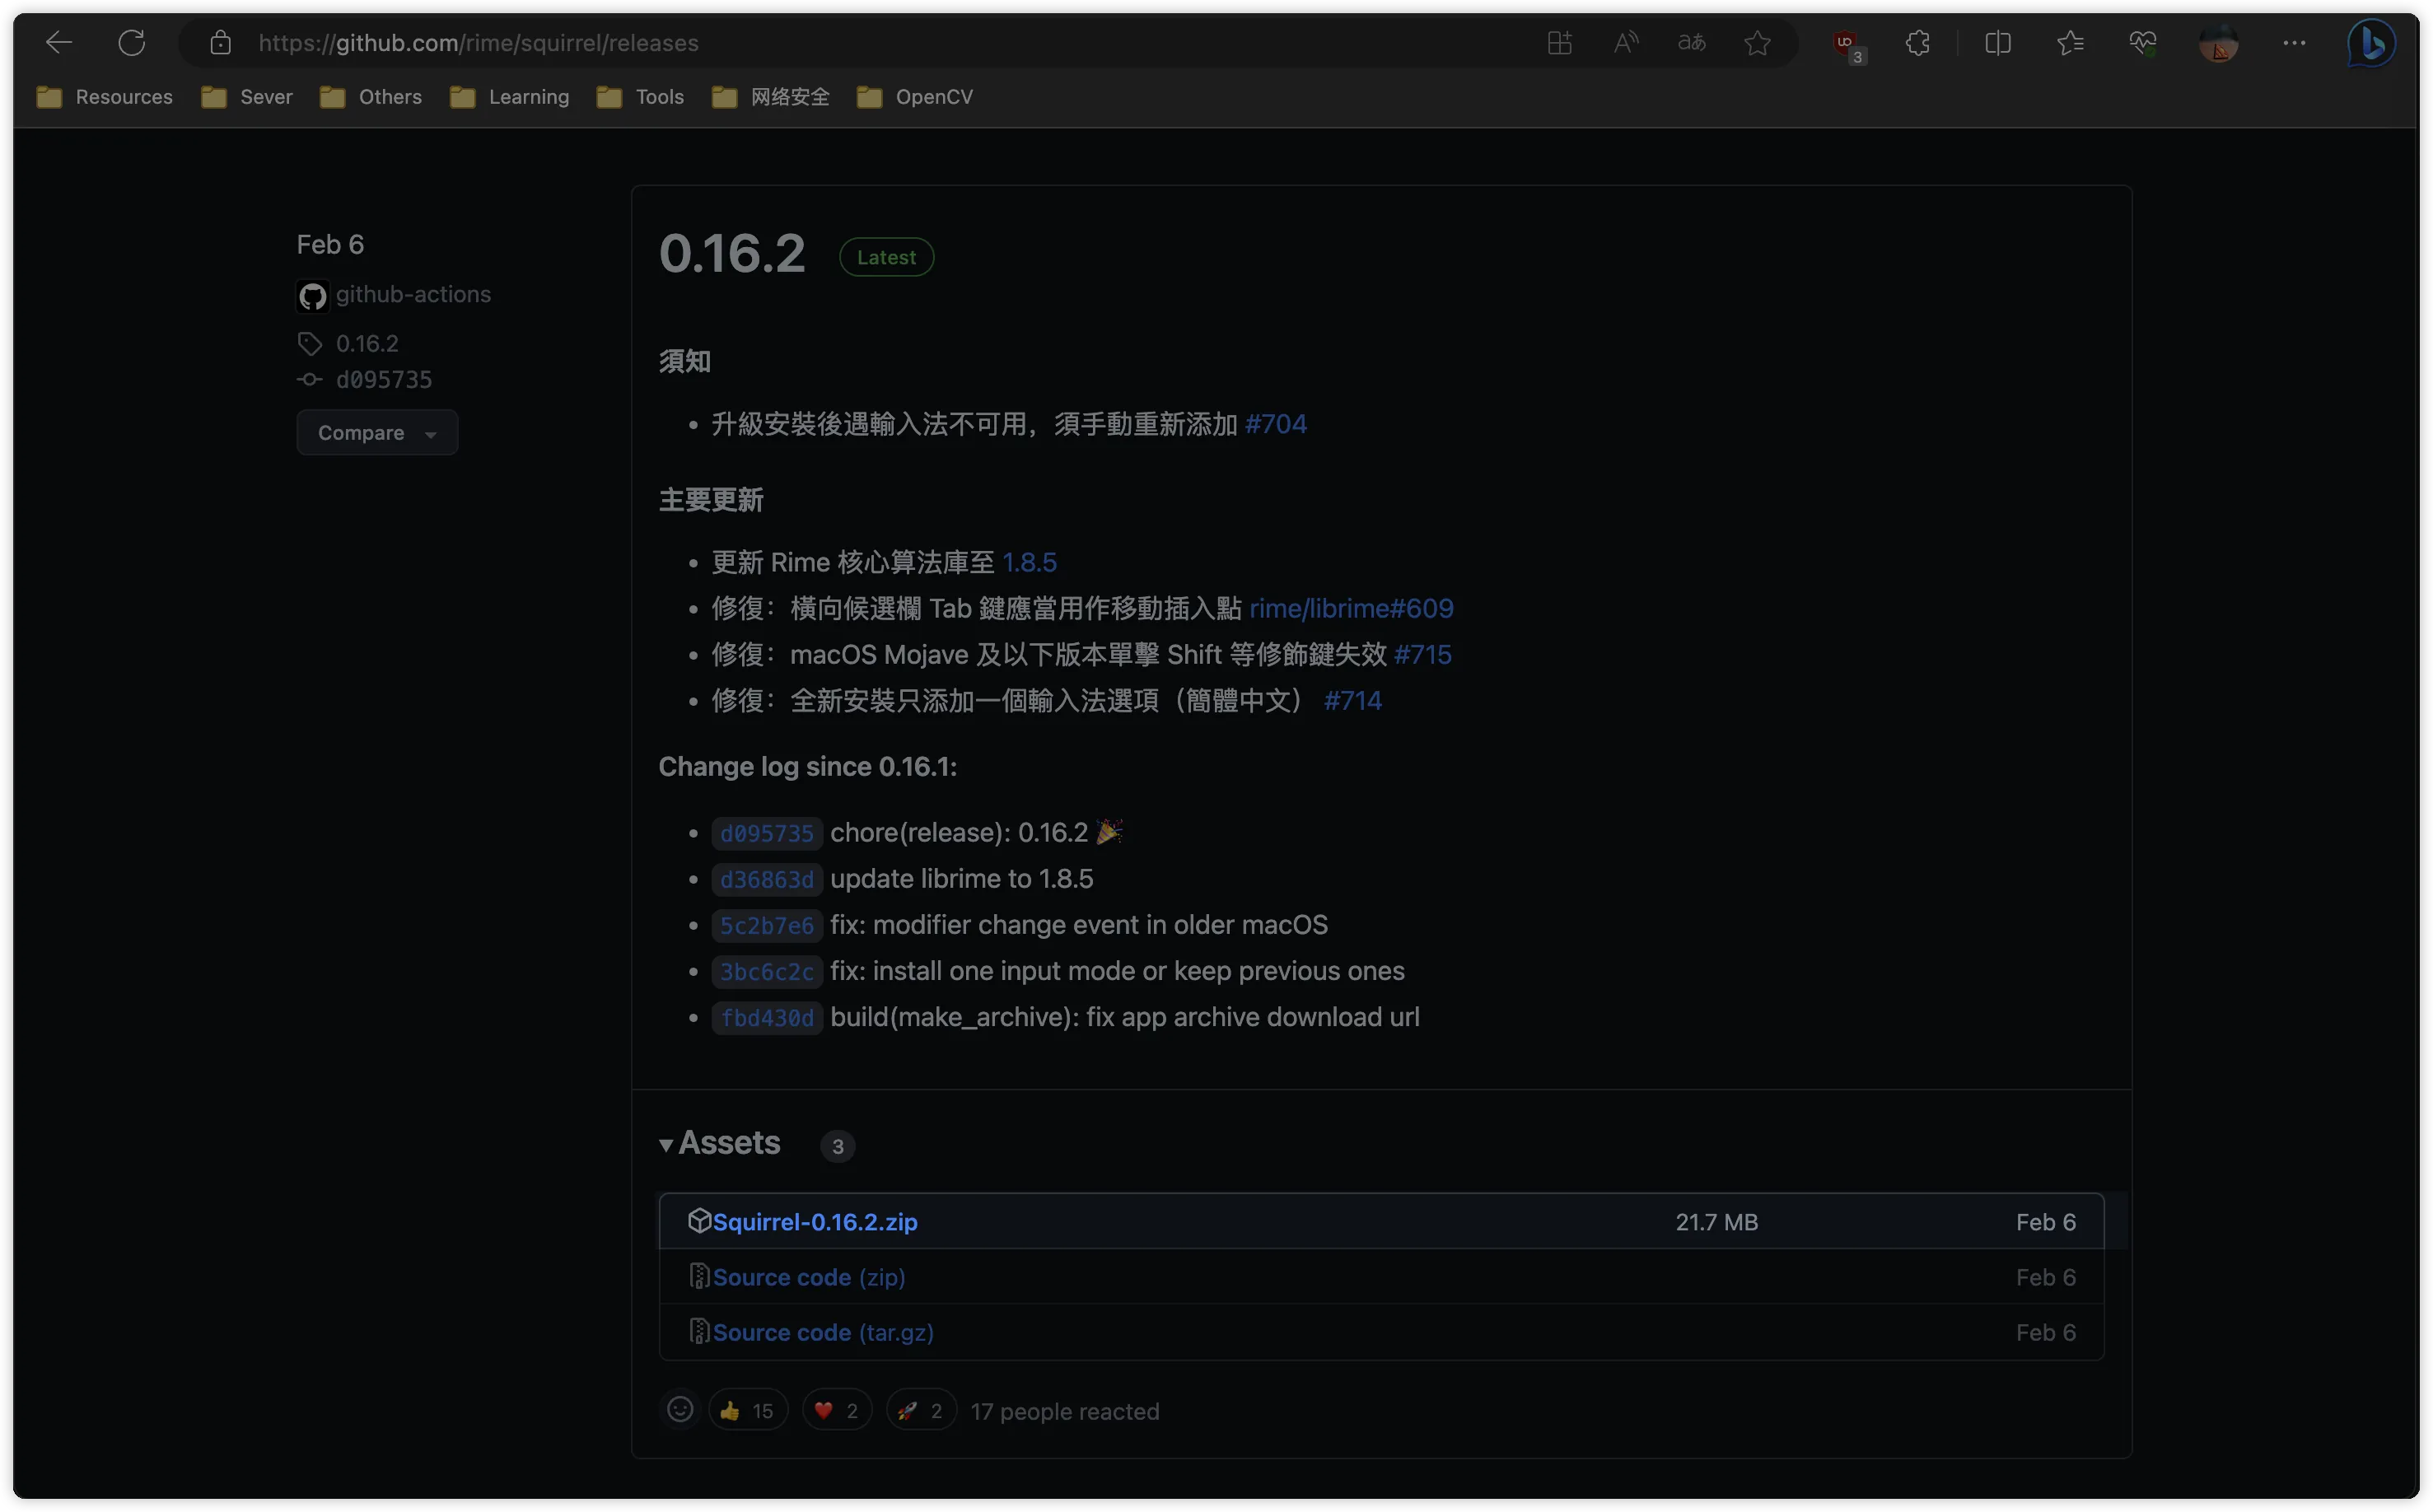The height and width of the screenshot is (1512, 2433).
Task: Open the OpenCV bookmarks folder
Action: (x=914, y=97)
